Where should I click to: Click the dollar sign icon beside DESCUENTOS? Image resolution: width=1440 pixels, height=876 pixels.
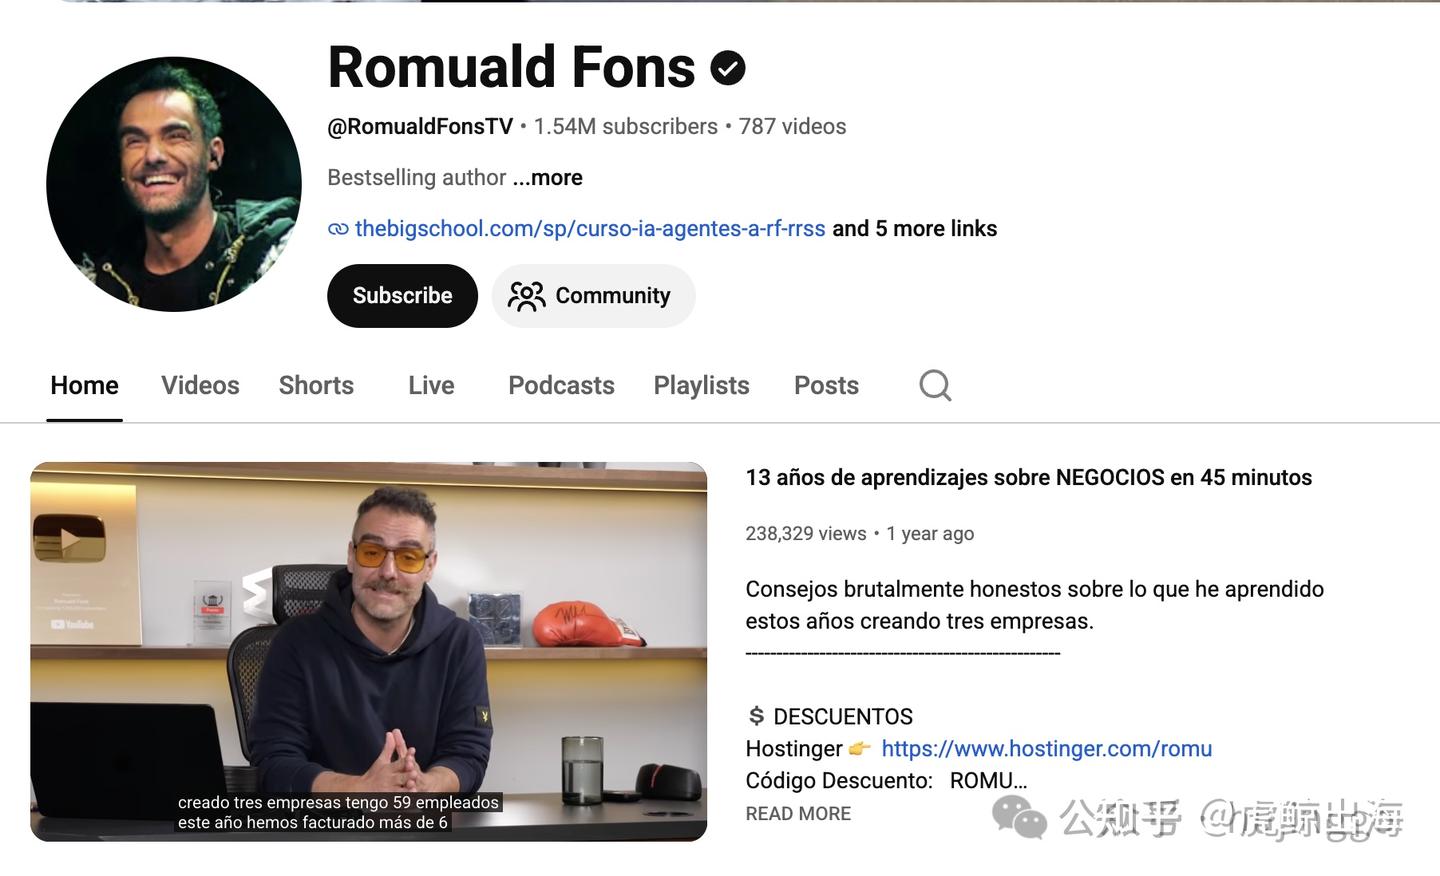pos(756,716)
